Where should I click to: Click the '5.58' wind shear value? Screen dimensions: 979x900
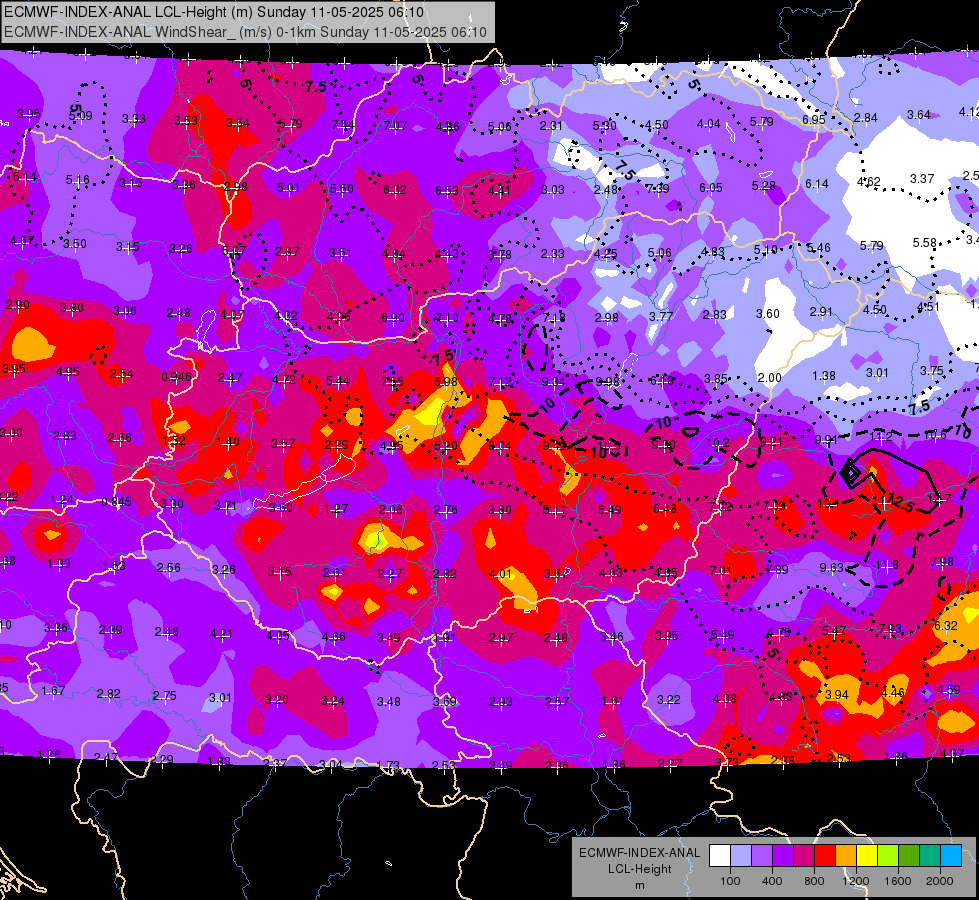(925, 242)
